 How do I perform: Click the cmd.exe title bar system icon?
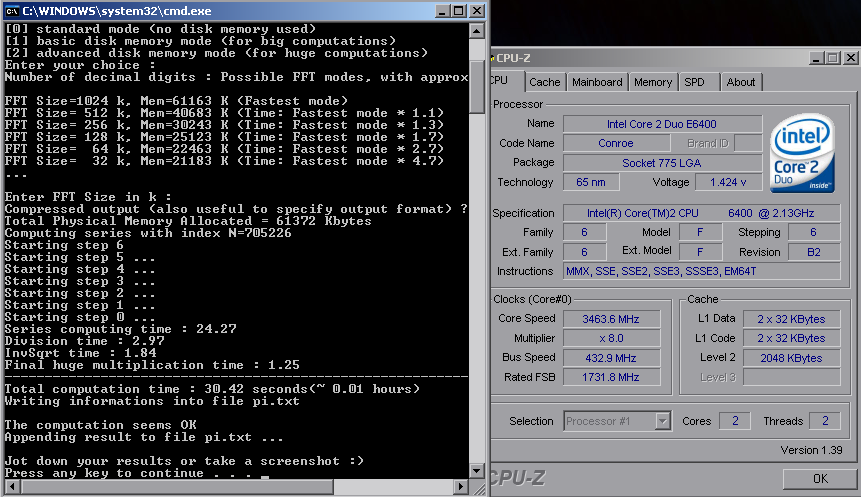[x=12, y=11]
